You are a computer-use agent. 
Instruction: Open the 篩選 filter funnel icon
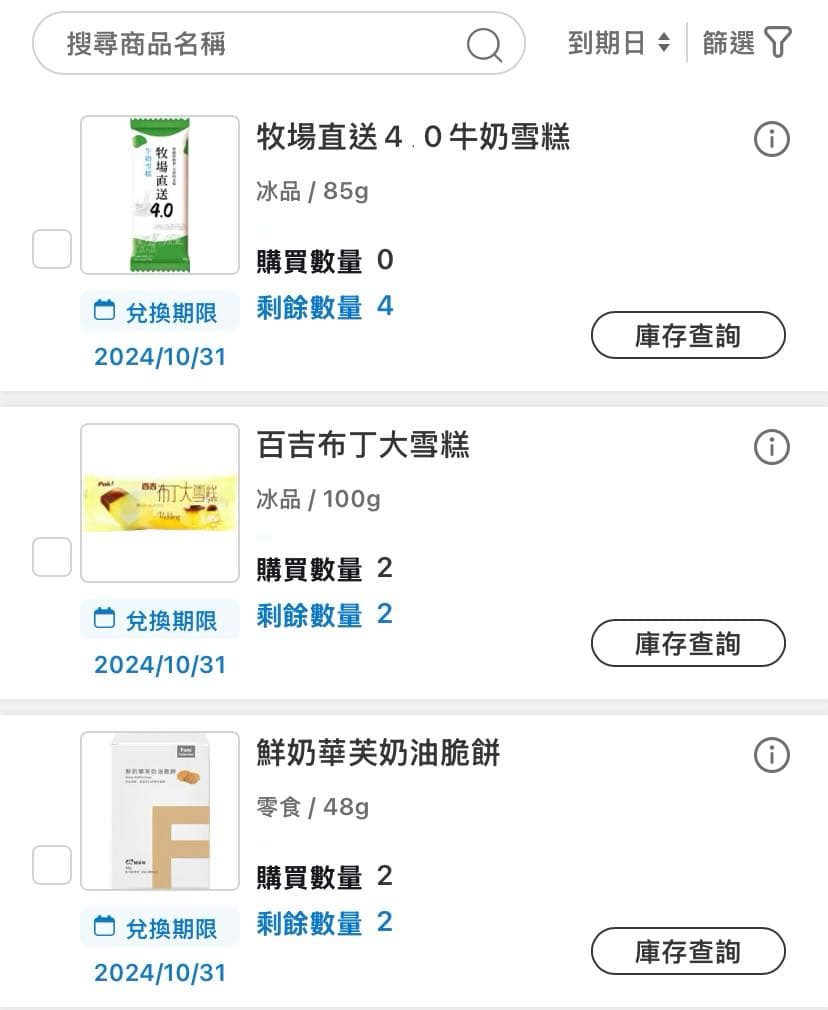pyautogui.click(x=778, y=43)
